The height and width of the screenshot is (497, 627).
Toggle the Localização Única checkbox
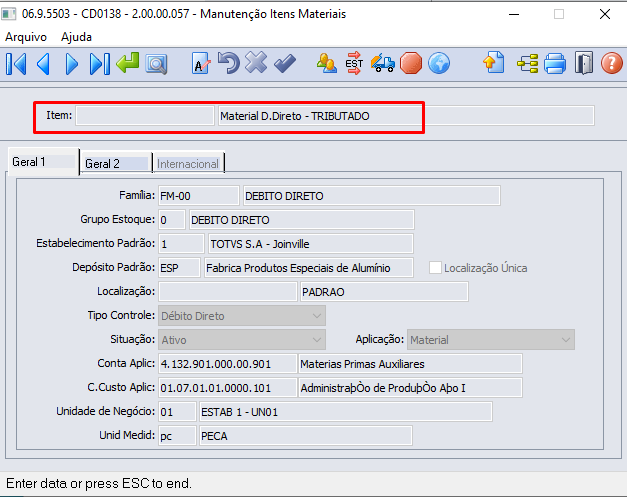click(x=435, y=268)
